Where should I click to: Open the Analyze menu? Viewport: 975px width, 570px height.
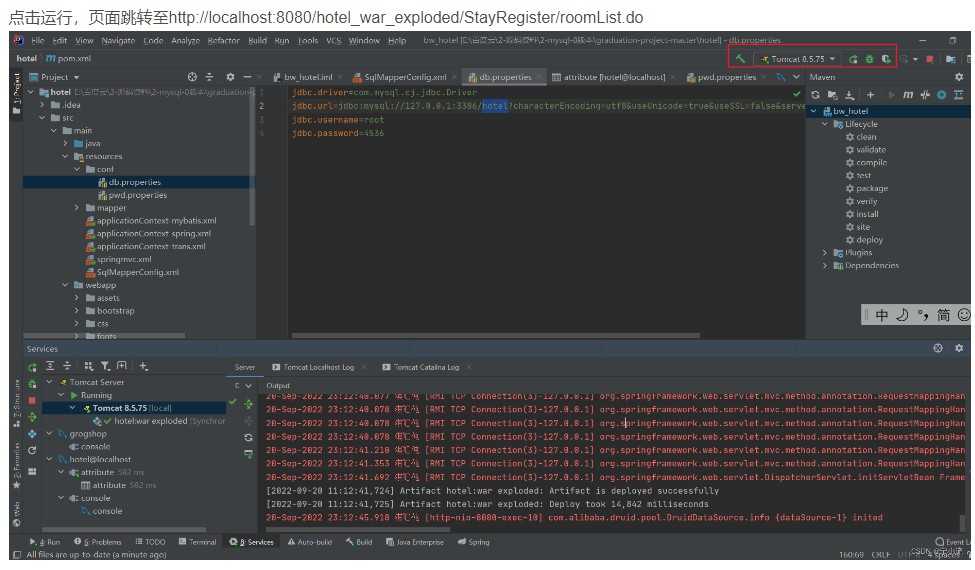[185, 41]
